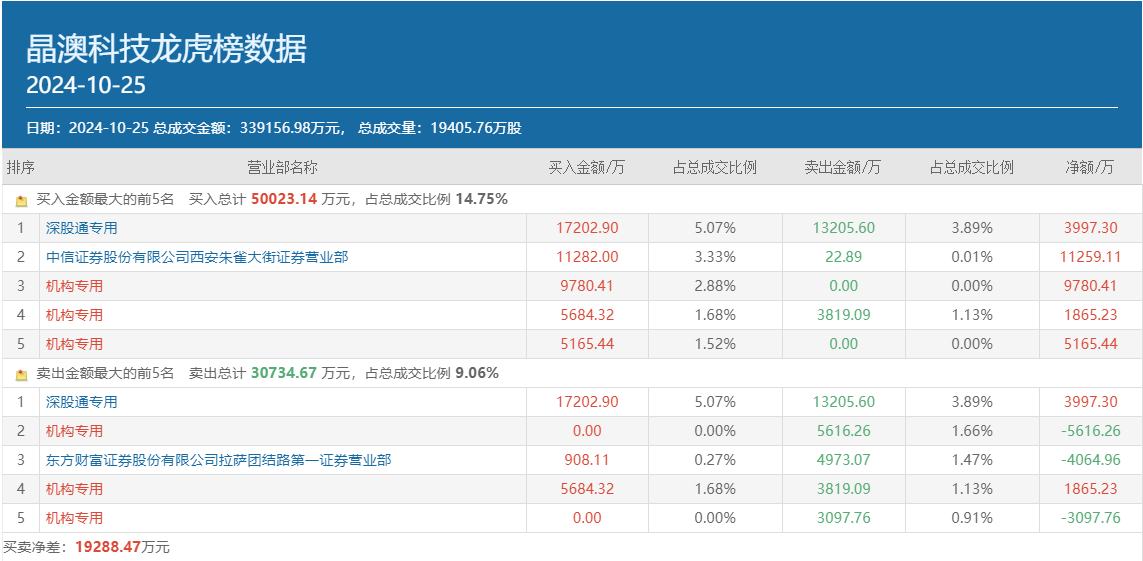Open 中信证券西安朱雀大街证券营业部 link

[x=197, y=257]
